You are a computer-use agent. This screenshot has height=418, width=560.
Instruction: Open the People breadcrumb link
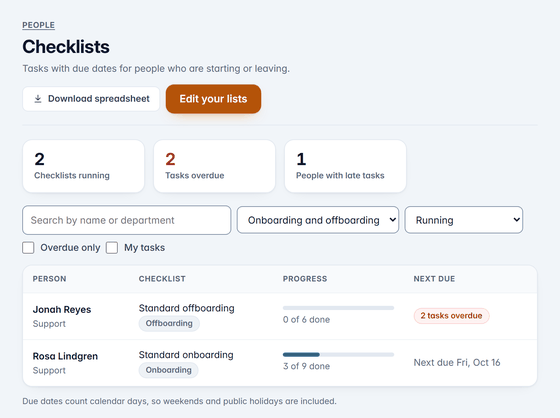39,25
